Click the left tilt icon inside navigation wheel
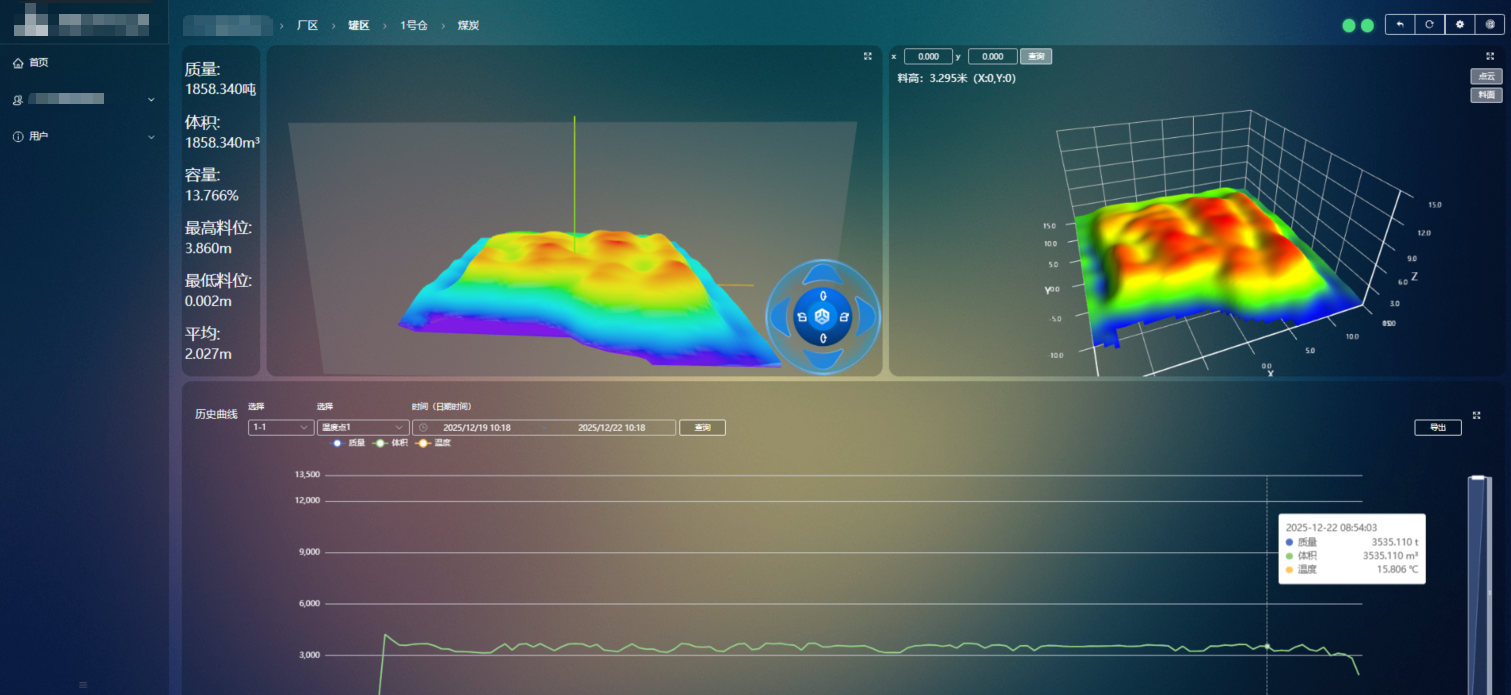This screenshot has height=695, width=1511. (802, 317)
